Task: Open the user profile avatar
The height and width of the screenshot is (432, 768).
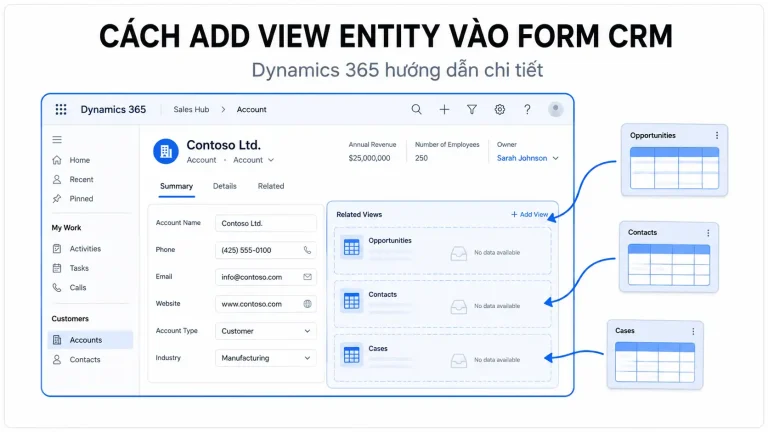Action: [555, 109]
